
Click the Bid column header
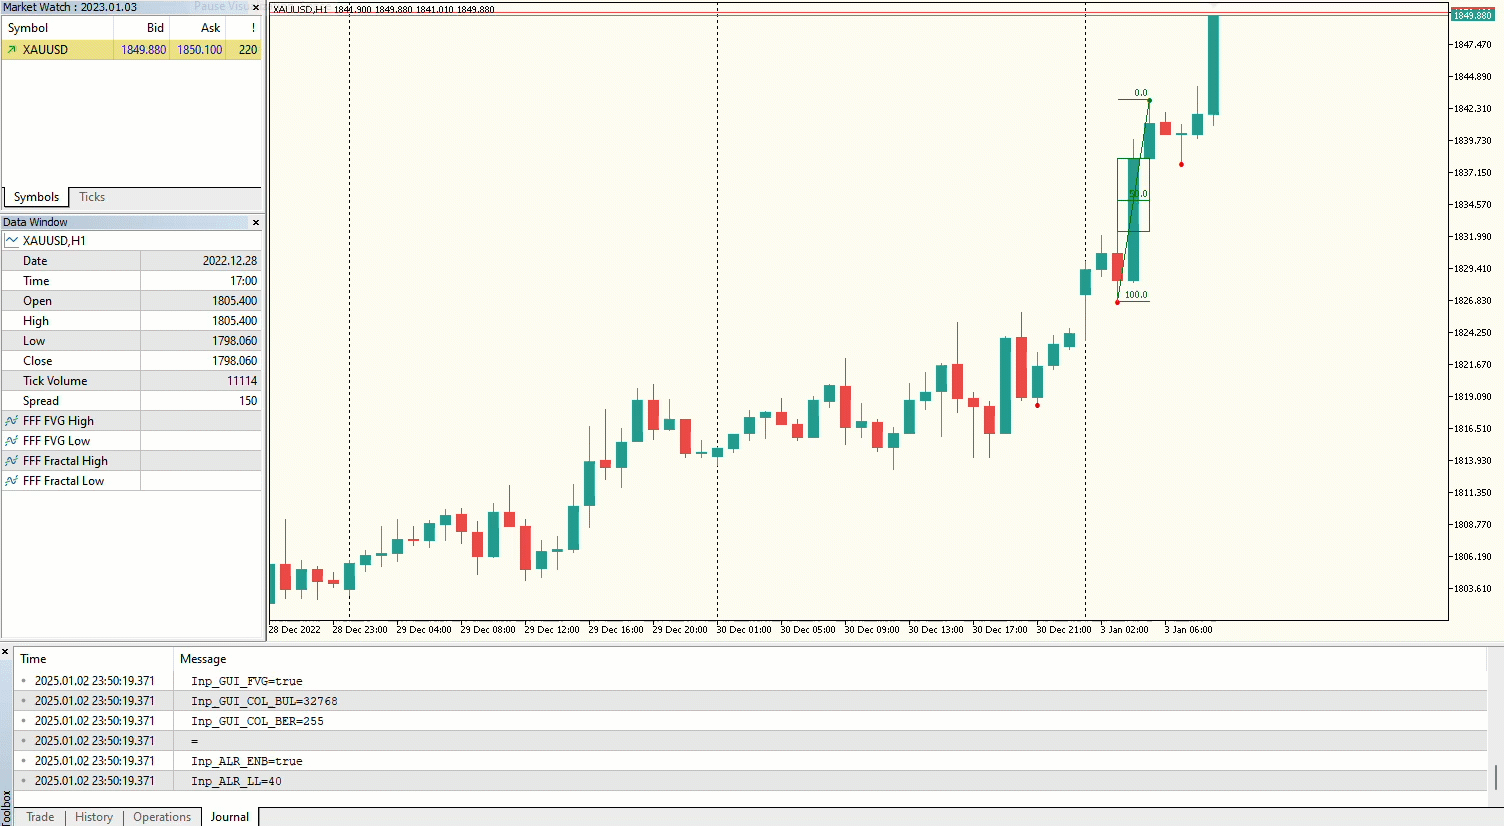[155, 28]
